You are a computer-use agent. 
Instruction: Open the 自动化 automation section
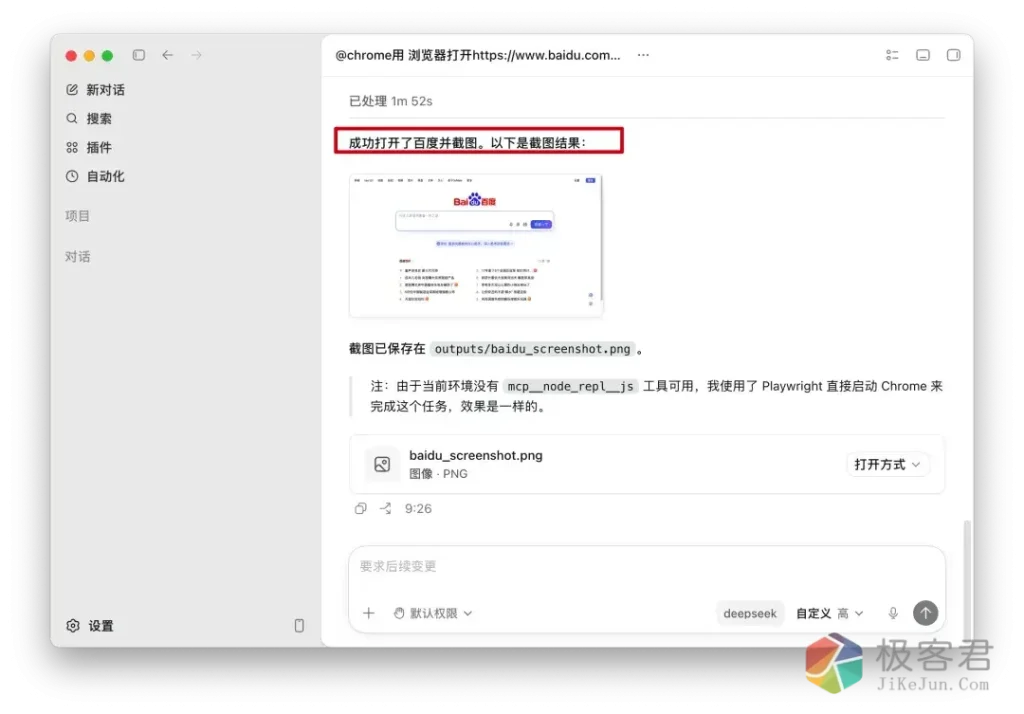coord(95,176)
